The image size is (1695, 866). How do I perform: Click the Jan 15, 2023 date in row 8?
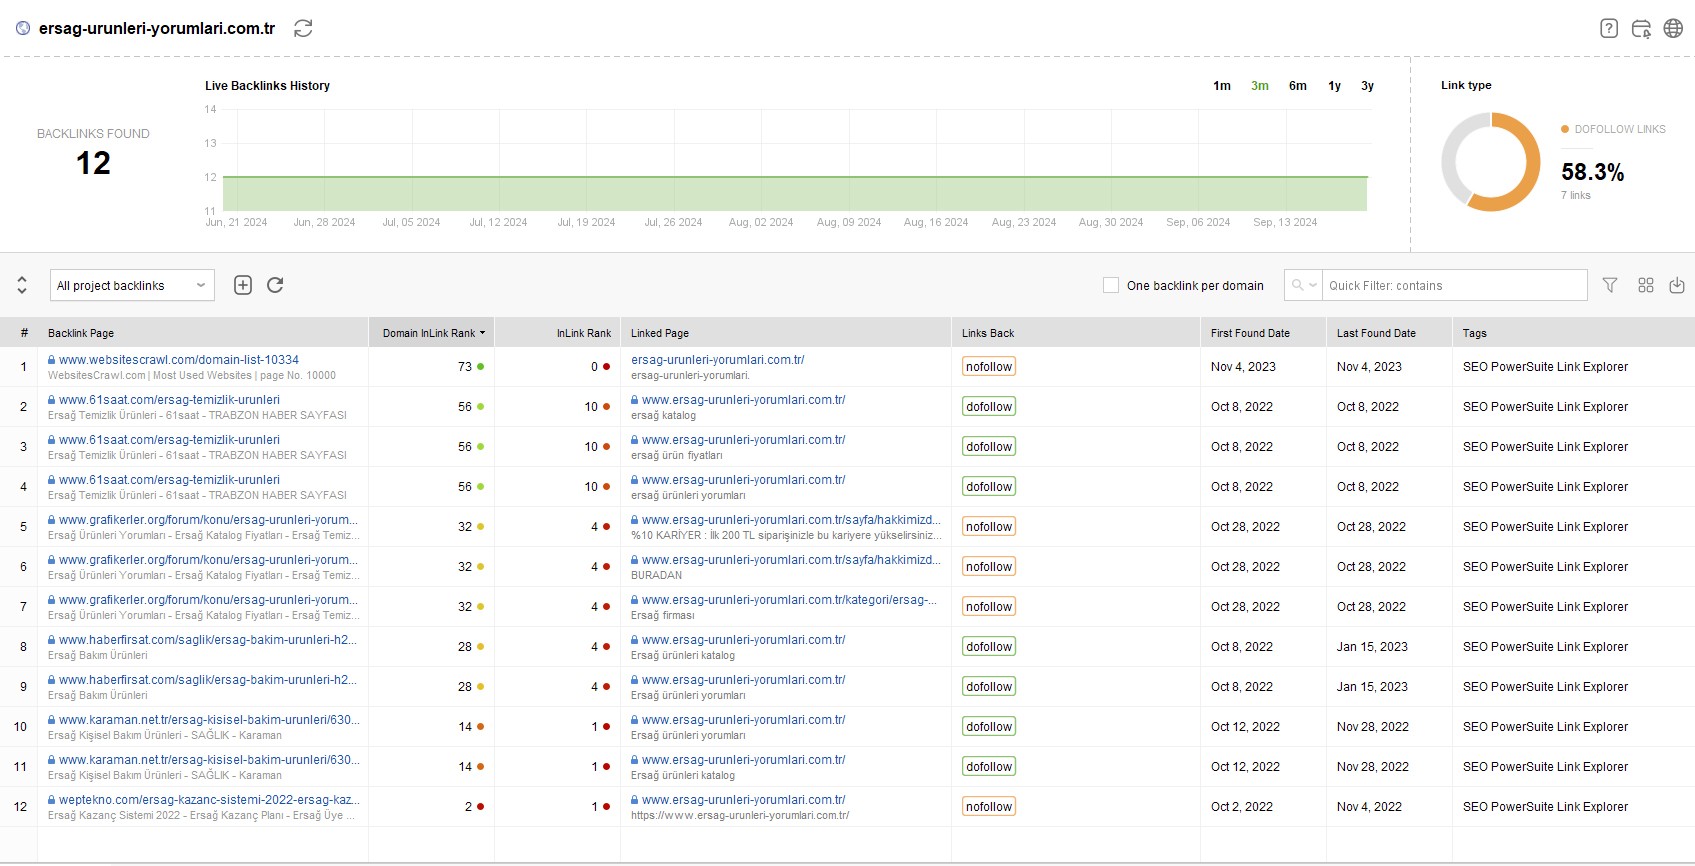click(1372, 647)
